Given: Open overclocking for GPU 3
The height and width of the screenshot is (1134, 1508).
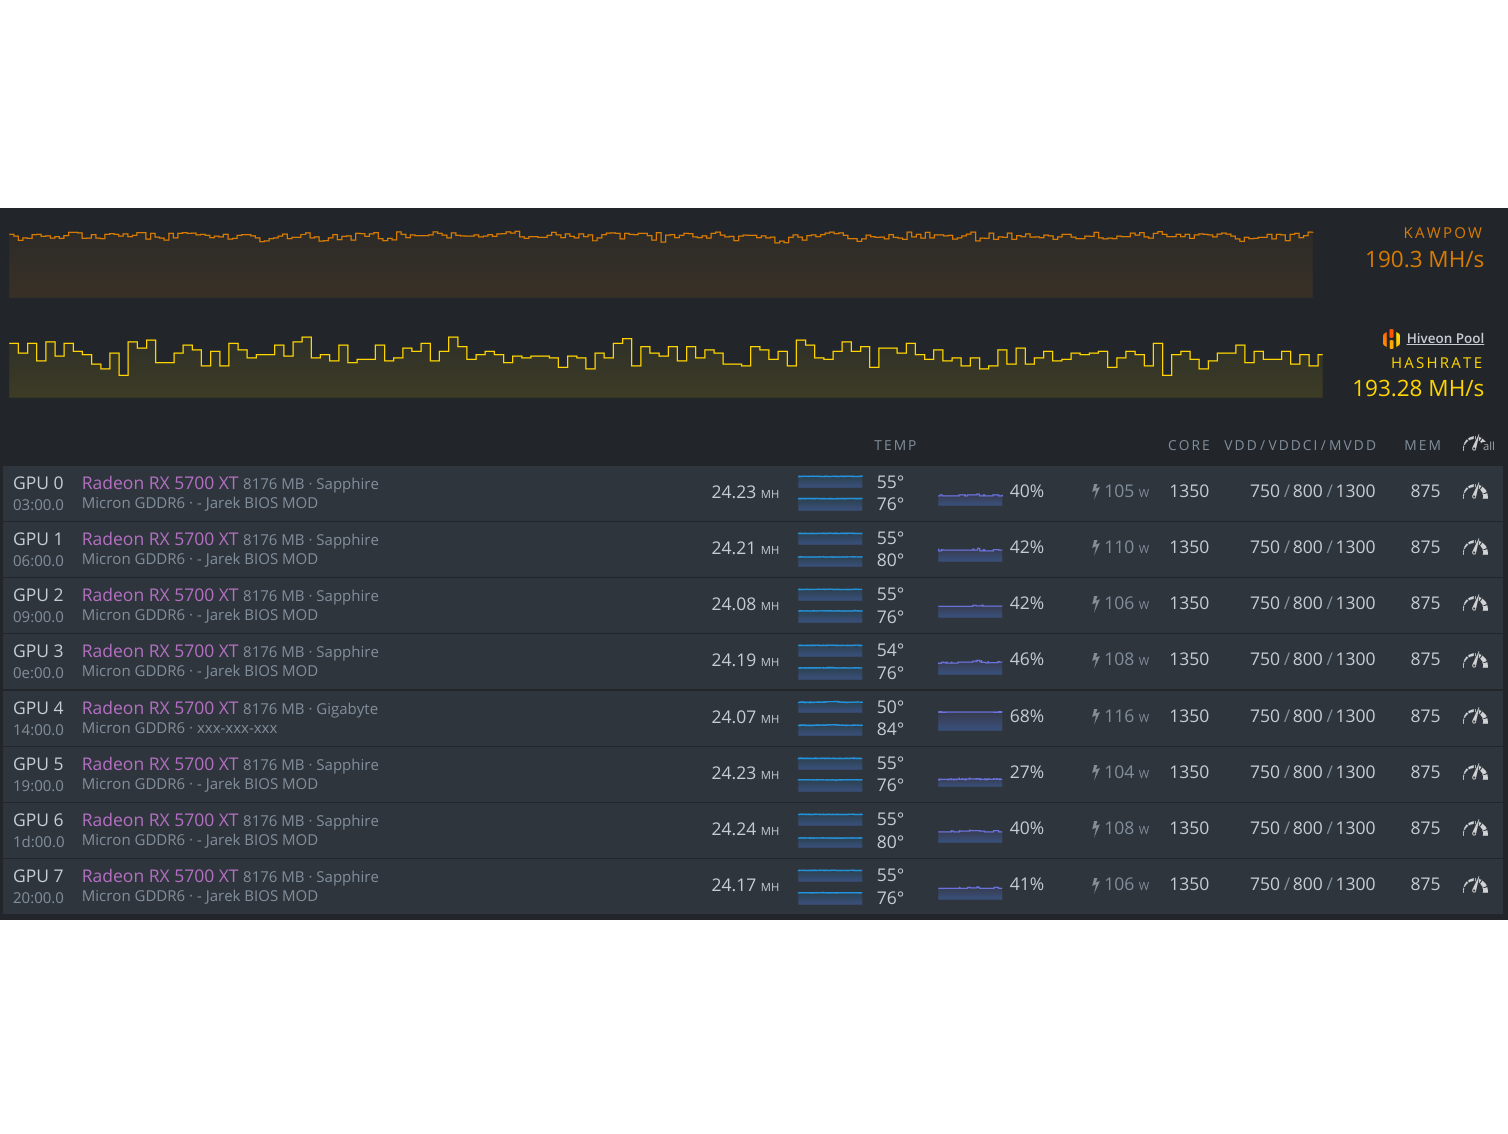Looking at the screenshot, I should [1475, 660].
